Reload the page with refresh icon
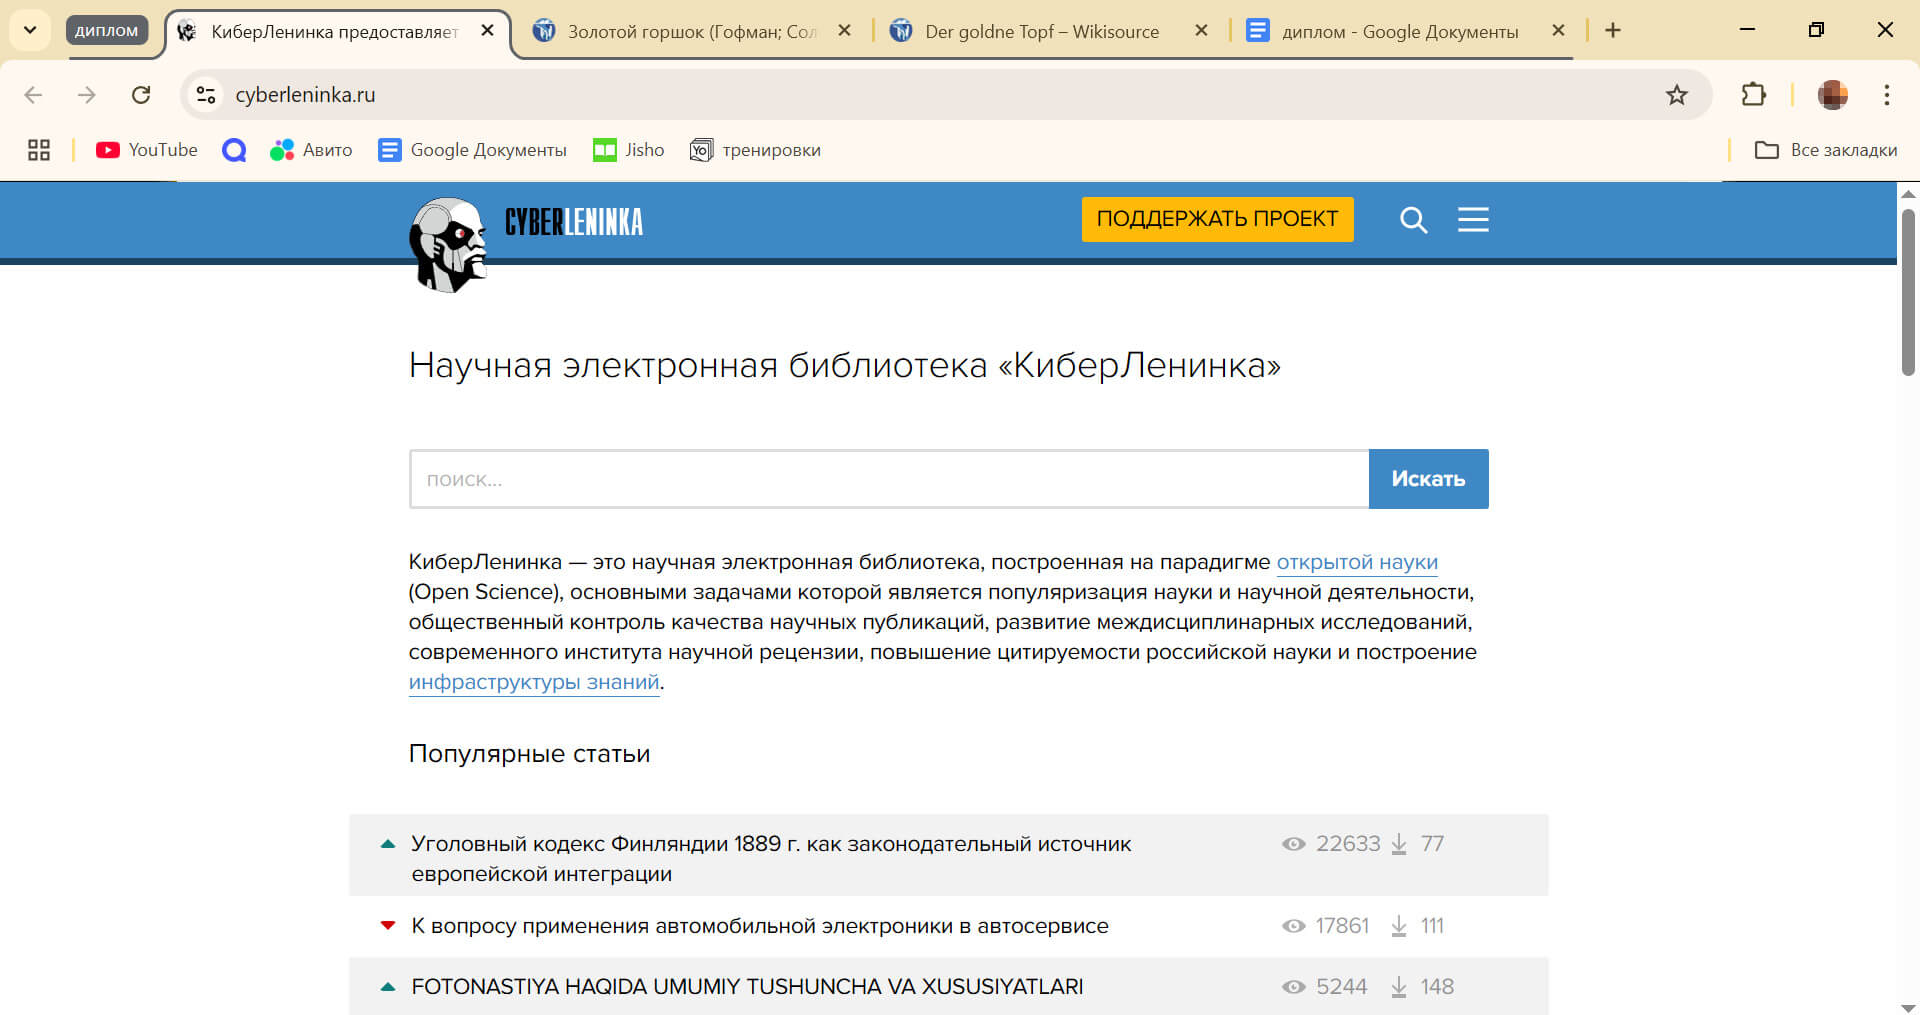The image size is (1920, 1015). pos(141,95)
